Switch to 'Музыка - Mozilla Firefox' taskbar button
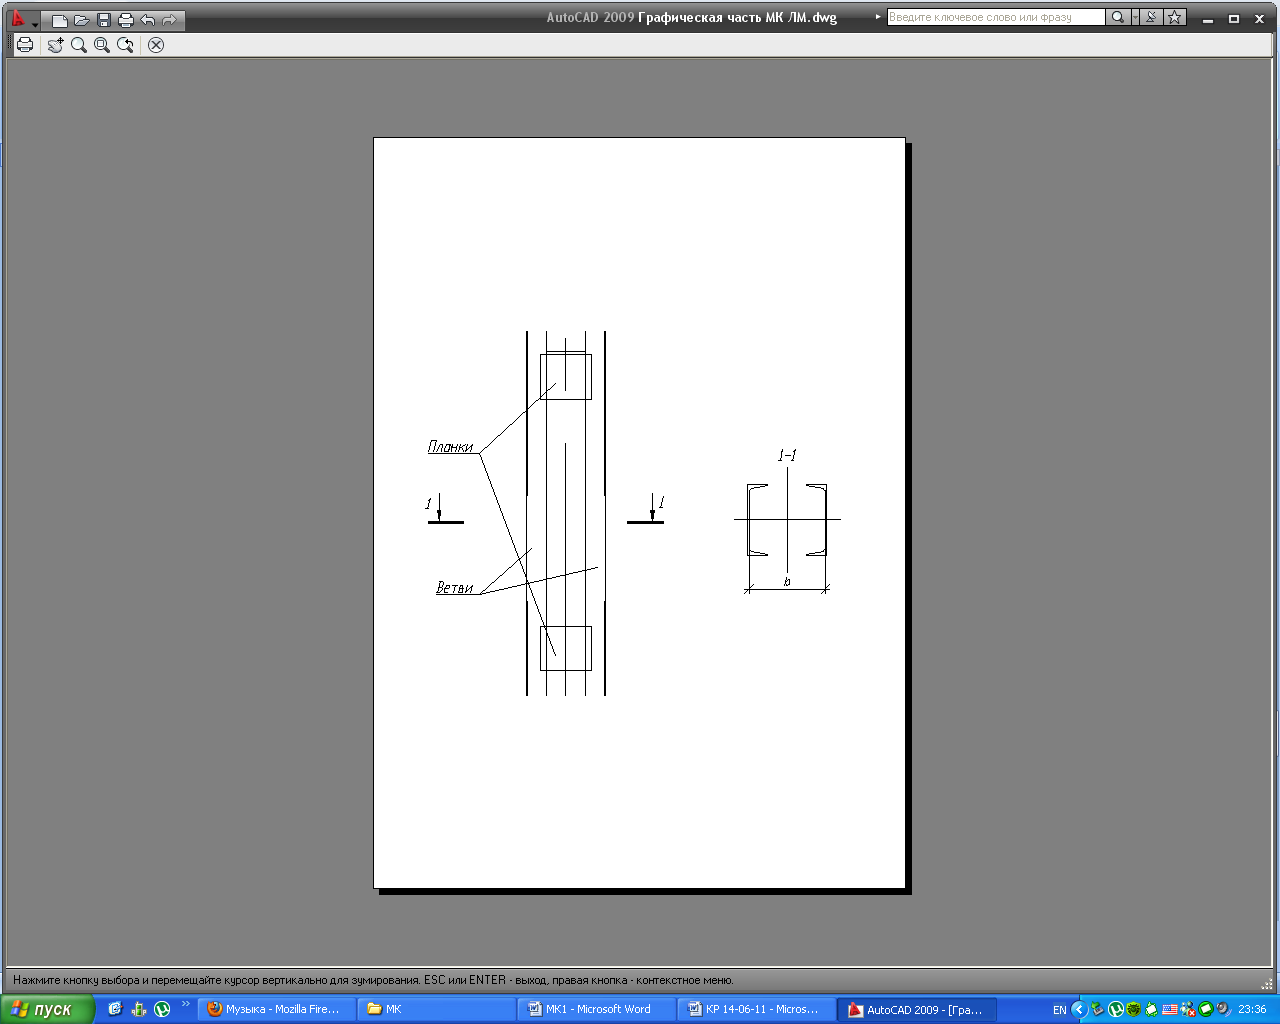 (276, 1009)
